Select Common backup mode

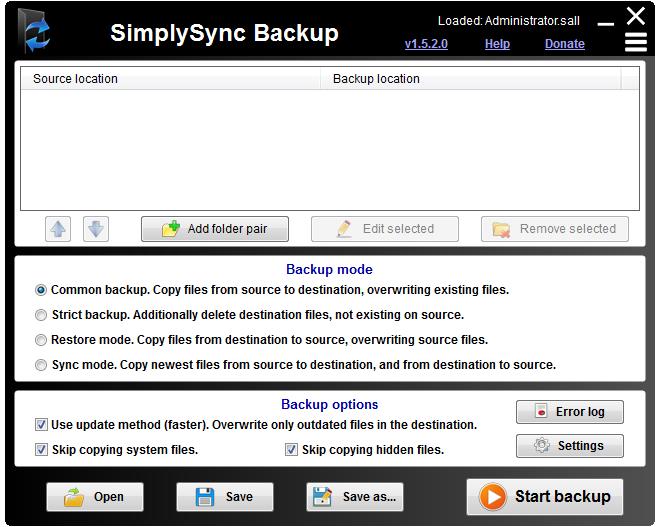[x=41, y=290]
